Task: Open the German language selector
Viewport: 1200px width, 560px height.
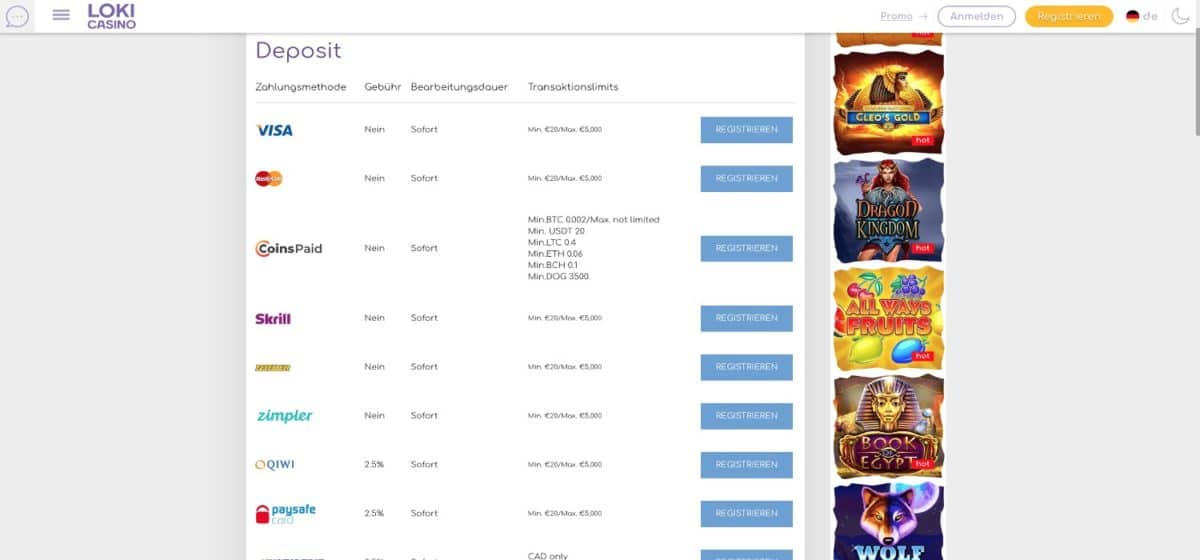Action: (x=1141, y=16)
